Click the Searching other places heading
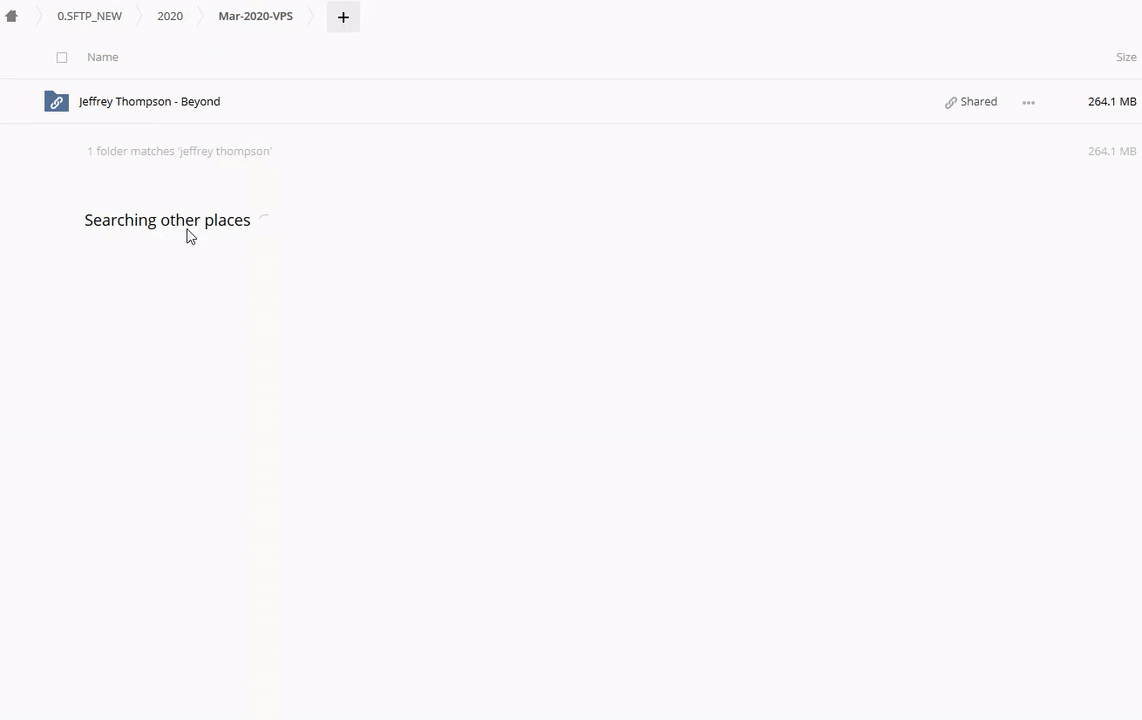 167,220
